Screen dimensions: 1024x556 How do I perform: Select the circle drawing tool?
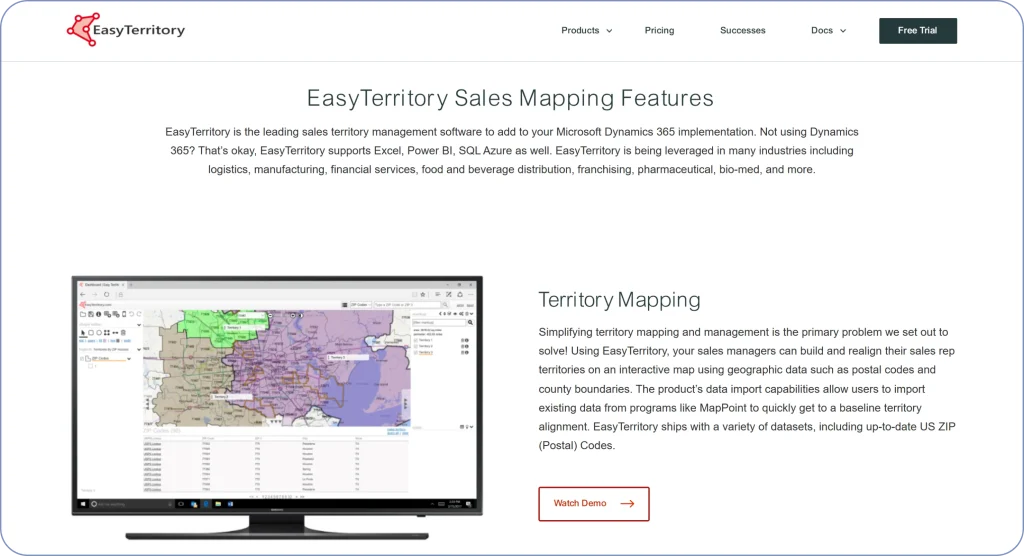(99, 333)
